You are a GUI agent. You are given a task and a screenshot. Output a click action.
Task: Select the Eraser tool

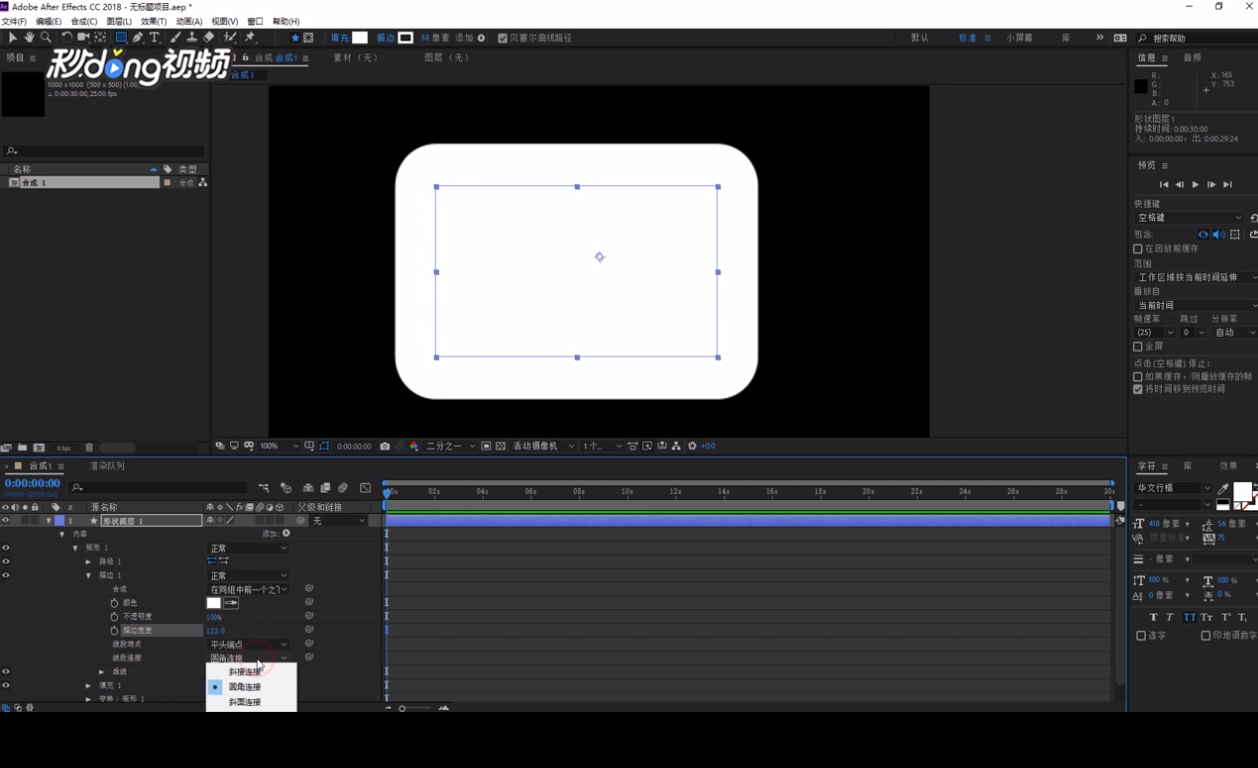[x=209, y=38]
